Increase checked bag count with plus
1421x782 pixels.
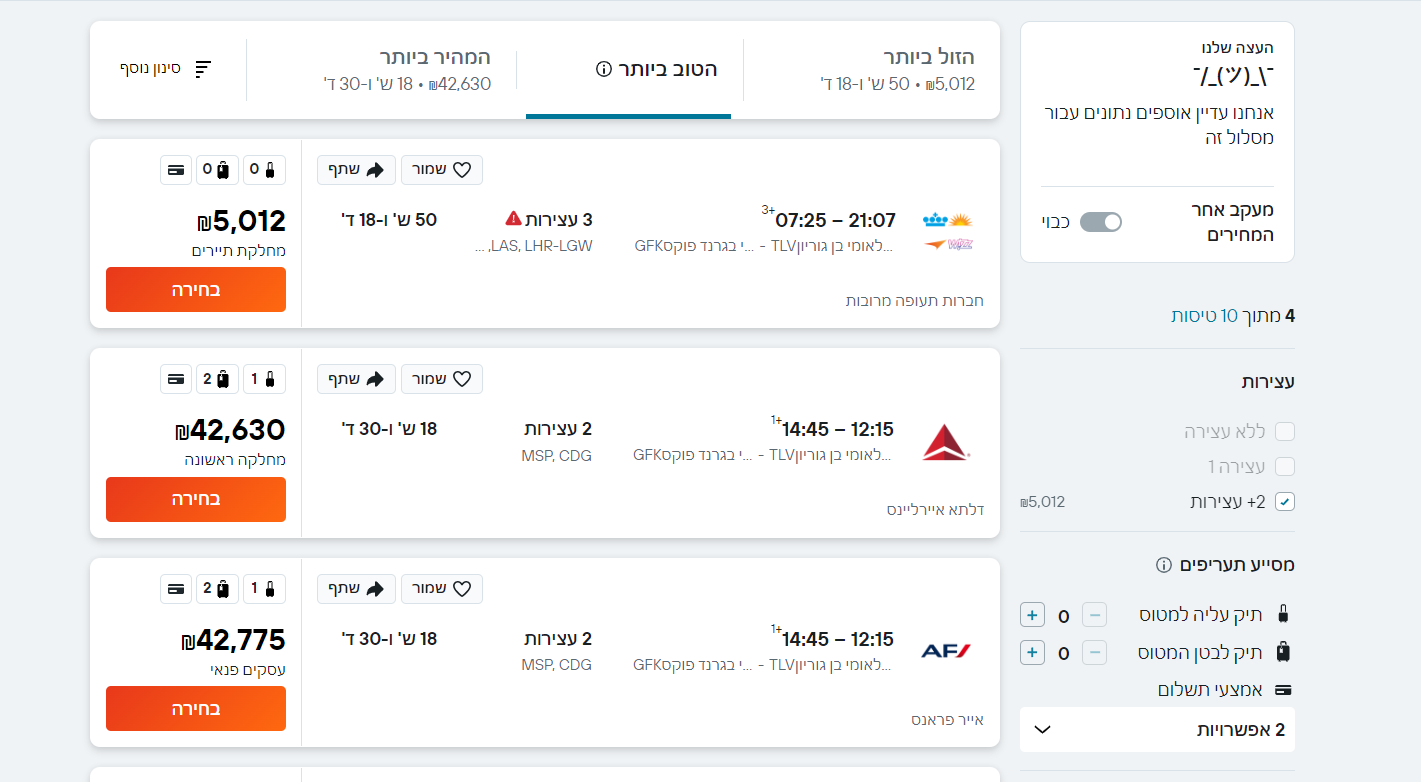point(1033,653)
